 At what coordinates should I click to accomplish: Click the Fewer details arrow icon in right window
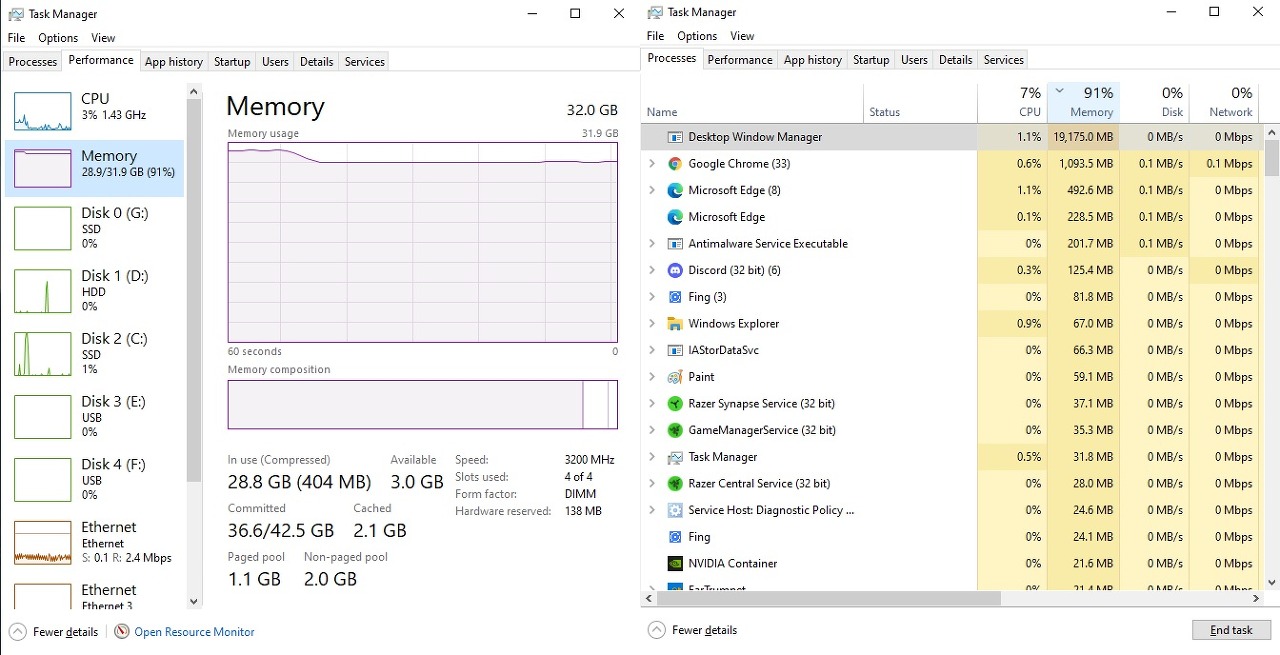point(657,630)
